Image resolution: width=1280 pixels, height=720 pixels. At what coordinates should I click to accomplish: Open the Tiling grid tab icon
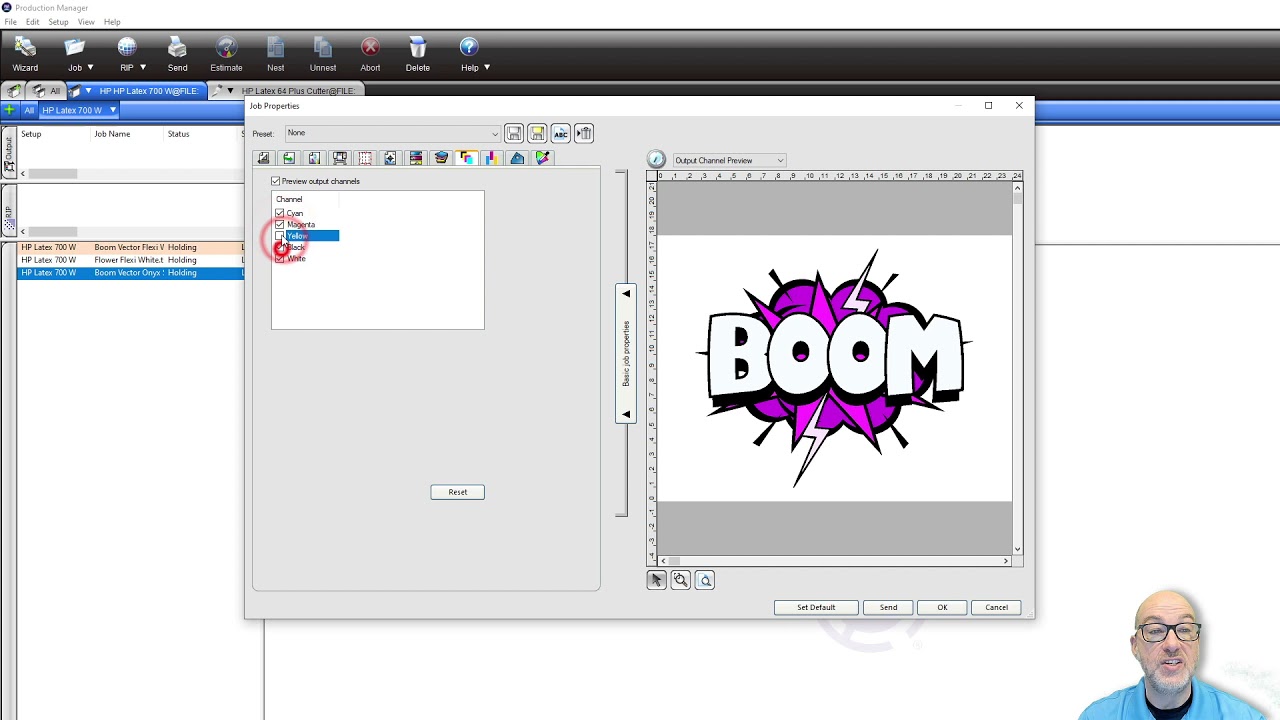coord(365,158)
